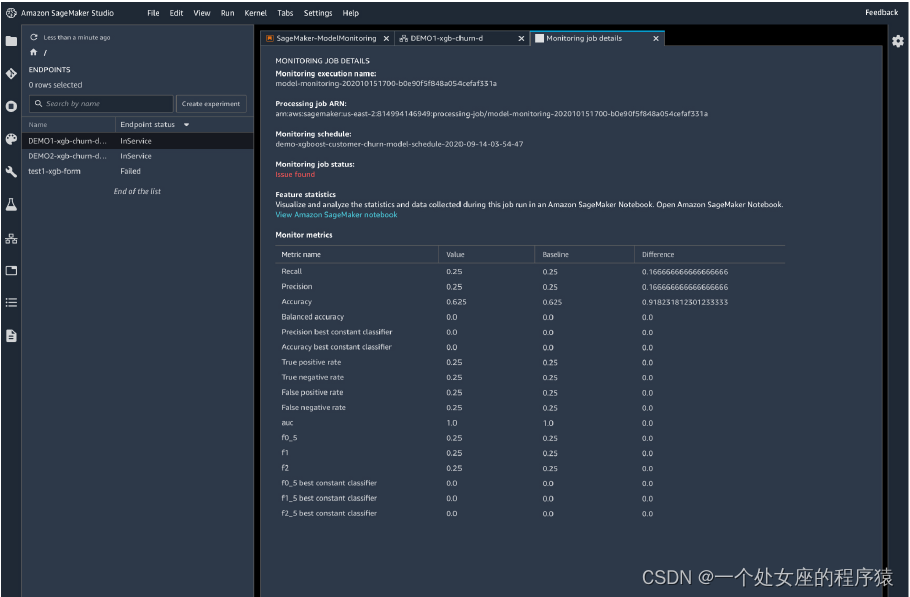This screenshot has height=597, width=910.
Task: Click the Feedback button
Action: coord(881,13)
